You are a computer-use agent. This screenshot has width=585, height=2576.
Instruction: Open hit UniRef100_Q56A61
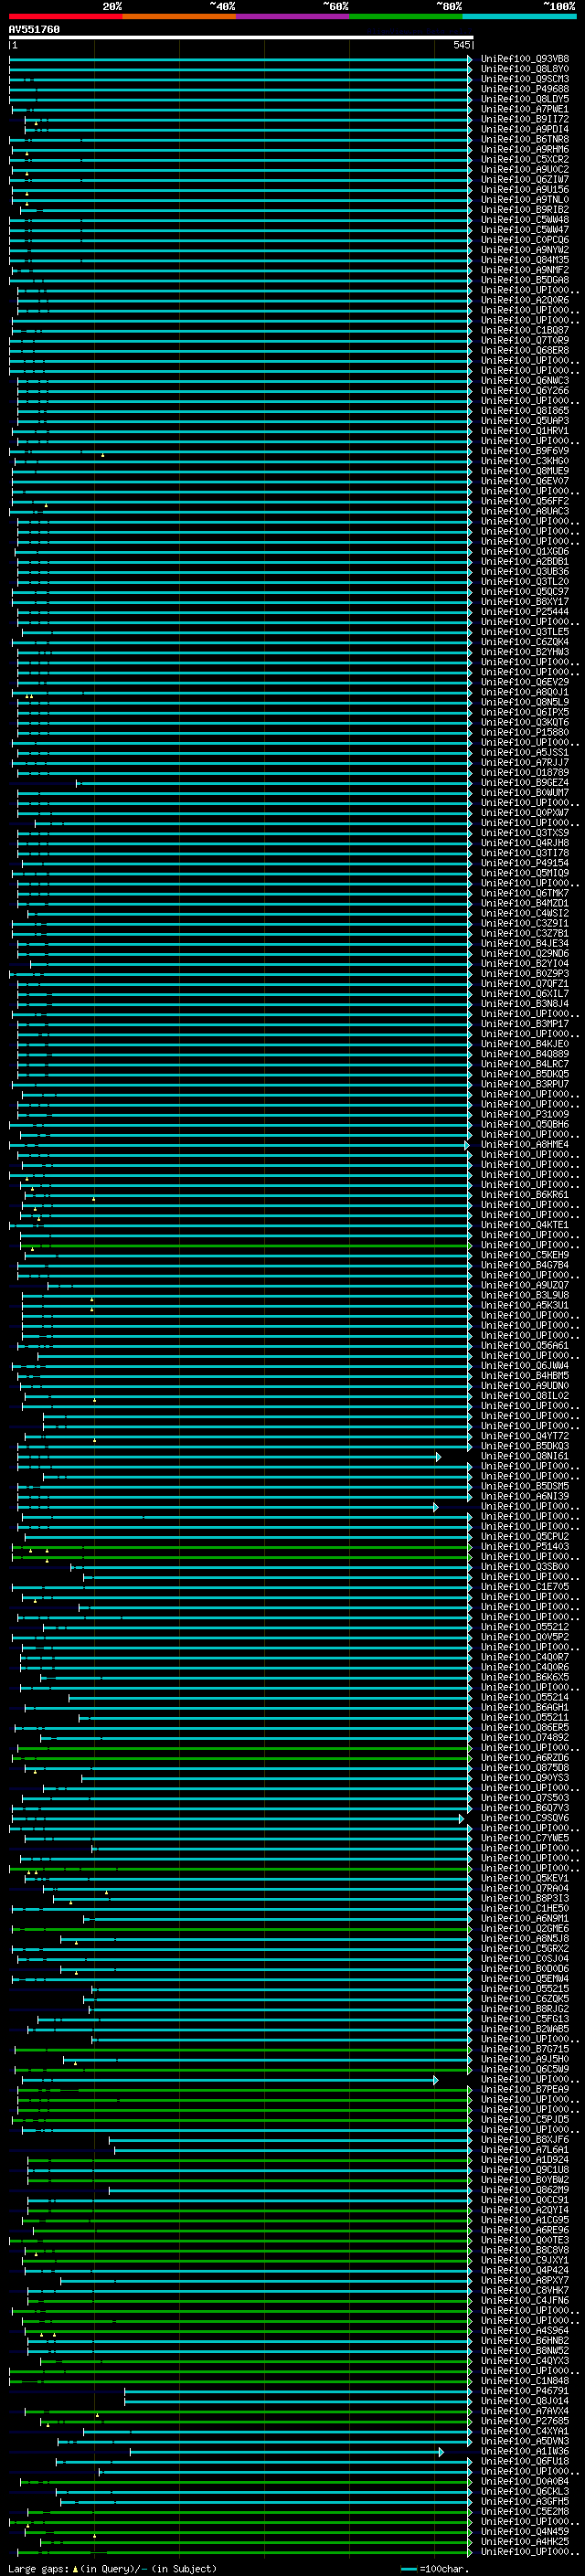click(525, 1346)
